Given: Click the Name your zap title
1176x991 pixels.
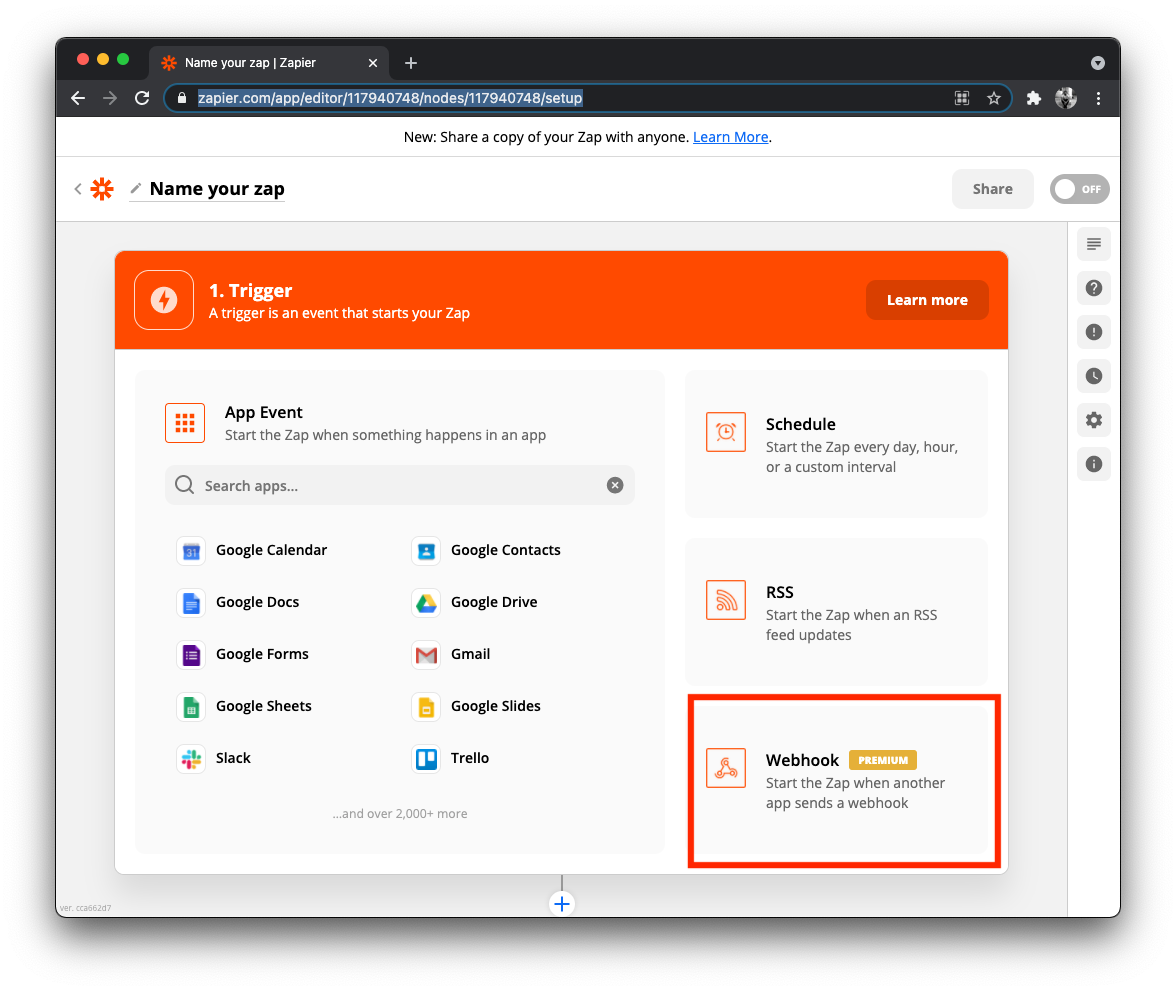Looking at the screenshot, I should [x=218, y=189].
